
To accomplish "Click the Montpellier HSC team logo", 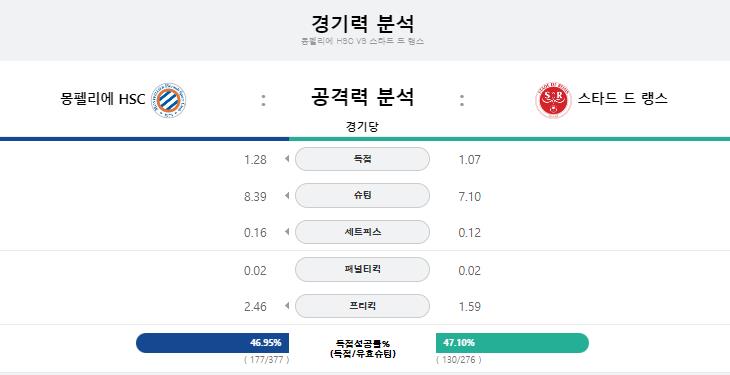I will [x=168, y=100].
